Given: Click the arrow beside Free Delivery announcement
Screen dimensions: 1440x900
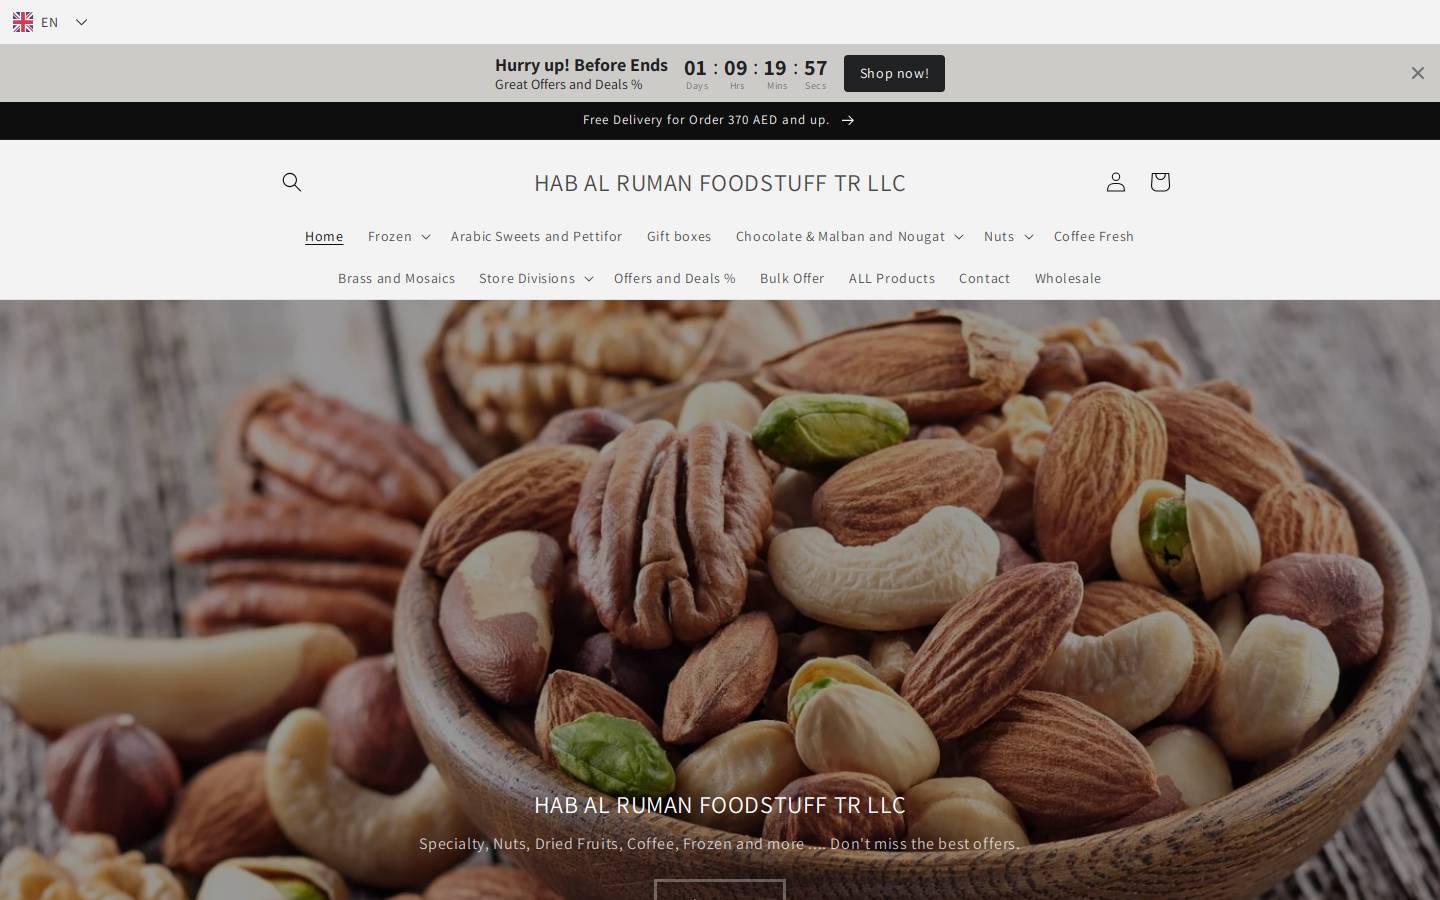Looking at the screenshot, I should click(848, 120).
